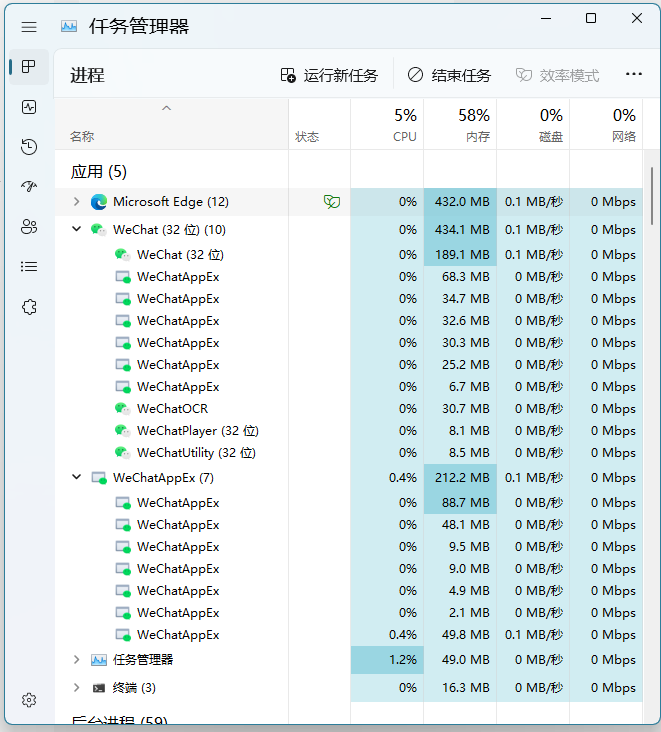
Task: Select the WeChatAppEx row using 88.7 MB
Action: pos(349,503)
